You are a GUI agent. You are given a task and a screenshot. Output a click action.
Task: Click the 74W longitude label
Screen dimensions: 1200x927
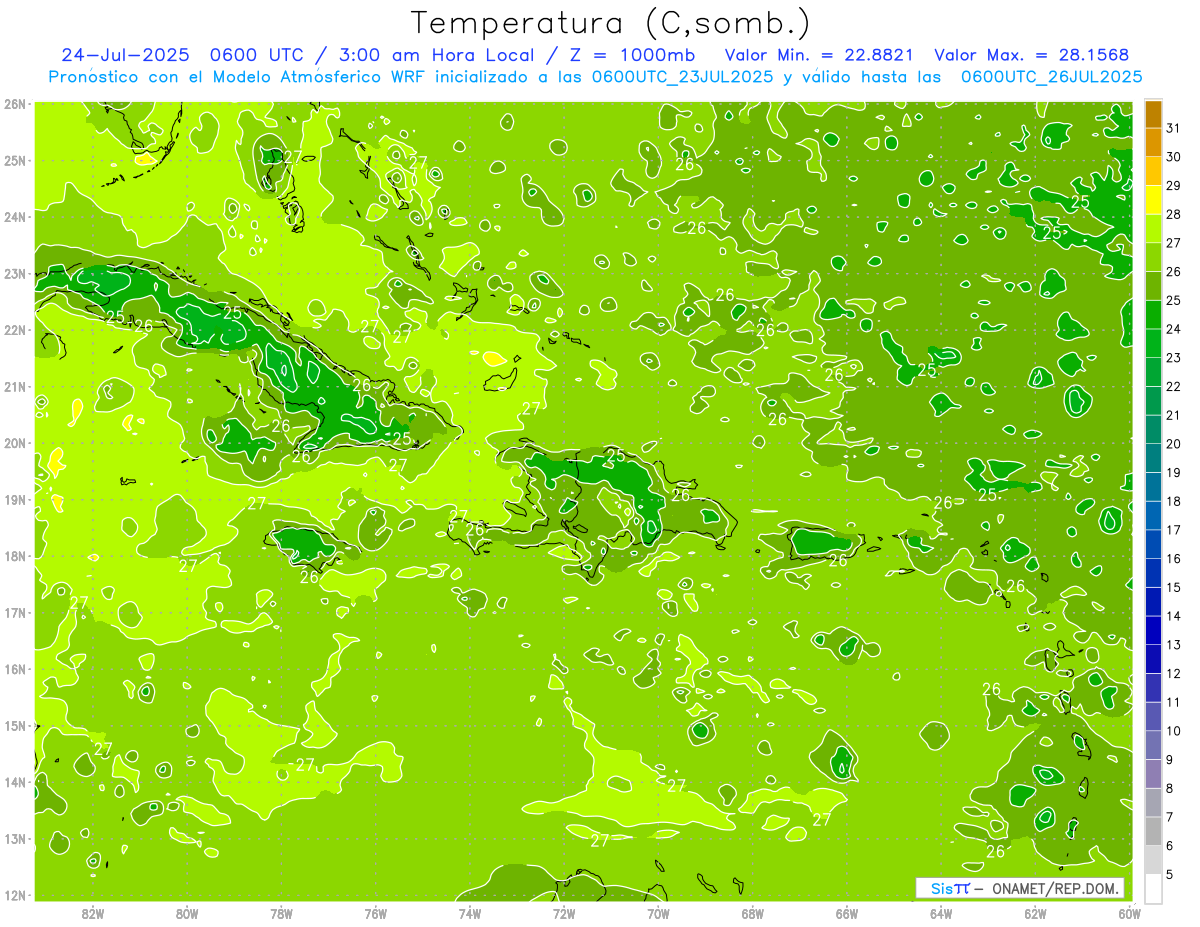(470, 913)
